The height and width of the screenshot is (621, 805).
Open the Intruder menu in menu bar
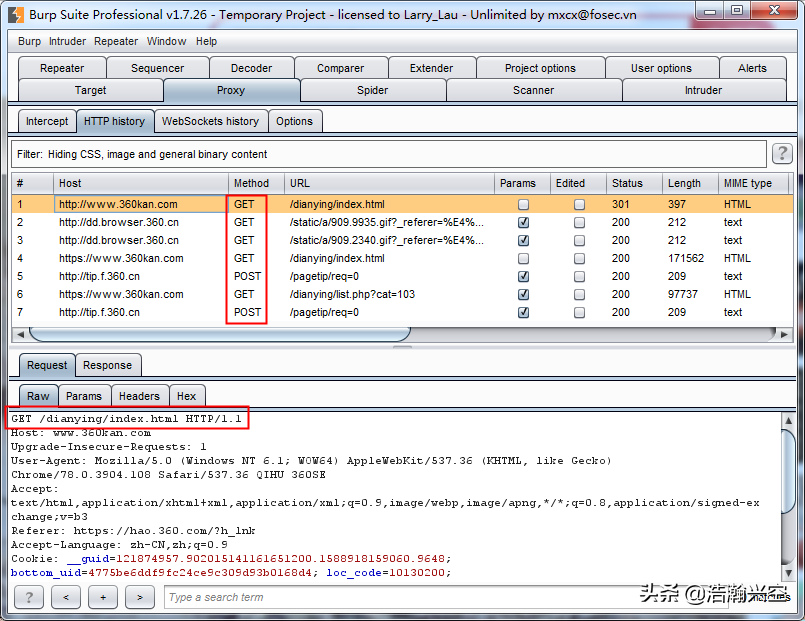(67, 41)
